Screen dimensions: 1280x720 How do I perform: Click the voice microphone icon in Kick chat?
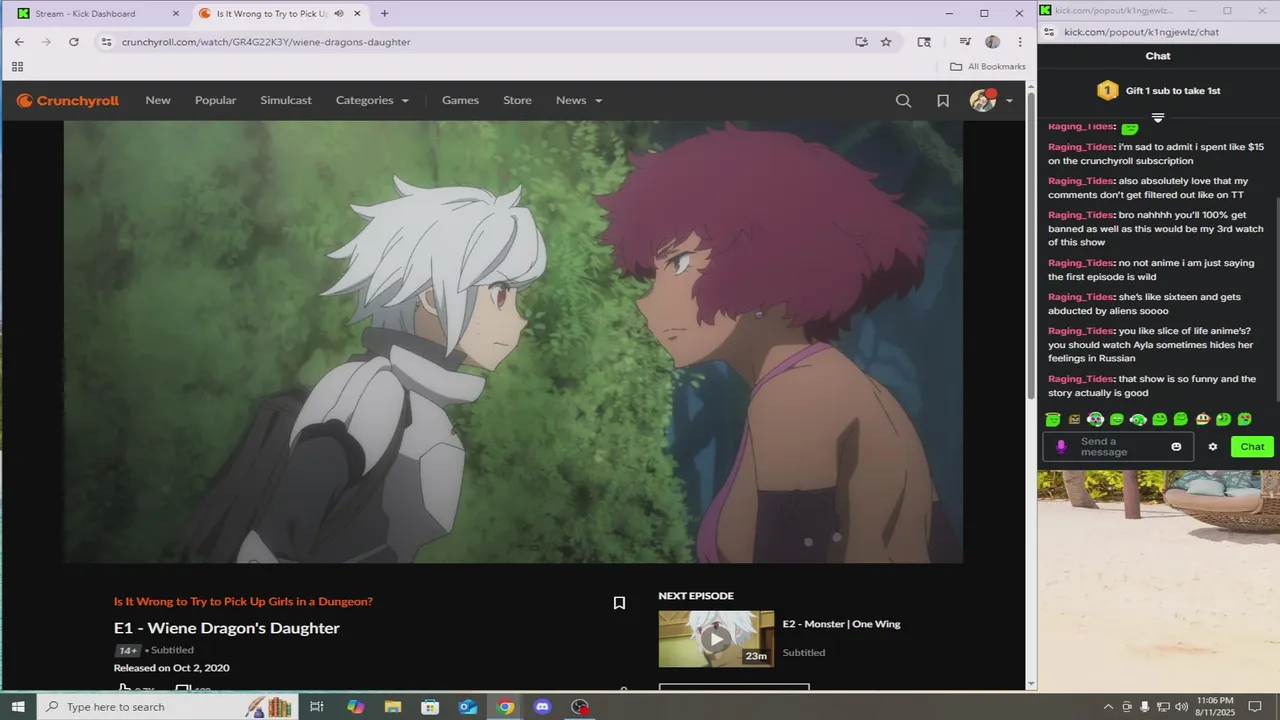1061,447
